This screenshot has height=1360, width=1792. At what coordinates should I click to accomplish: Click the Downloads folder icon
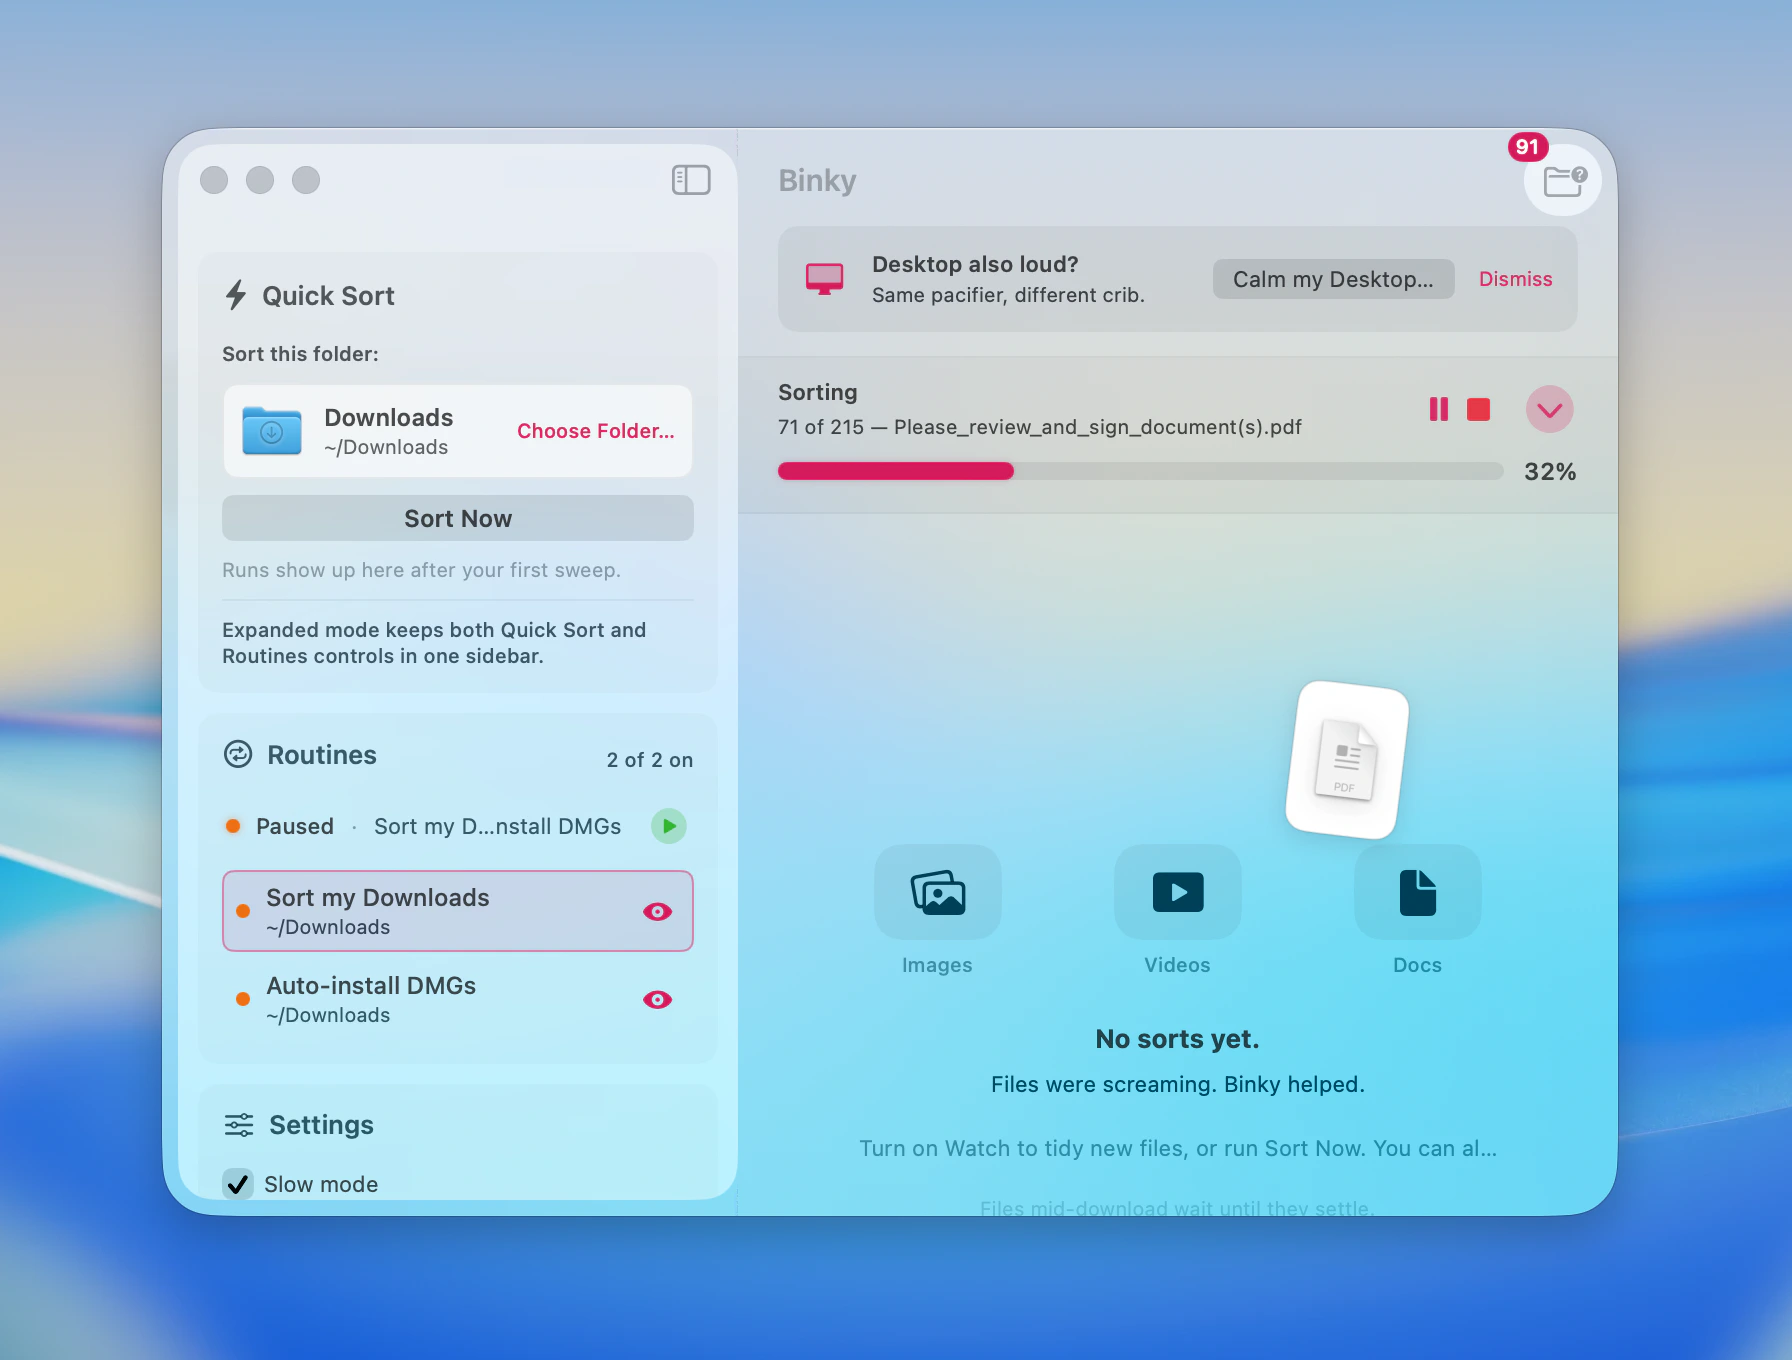click(x=272, y=431)
